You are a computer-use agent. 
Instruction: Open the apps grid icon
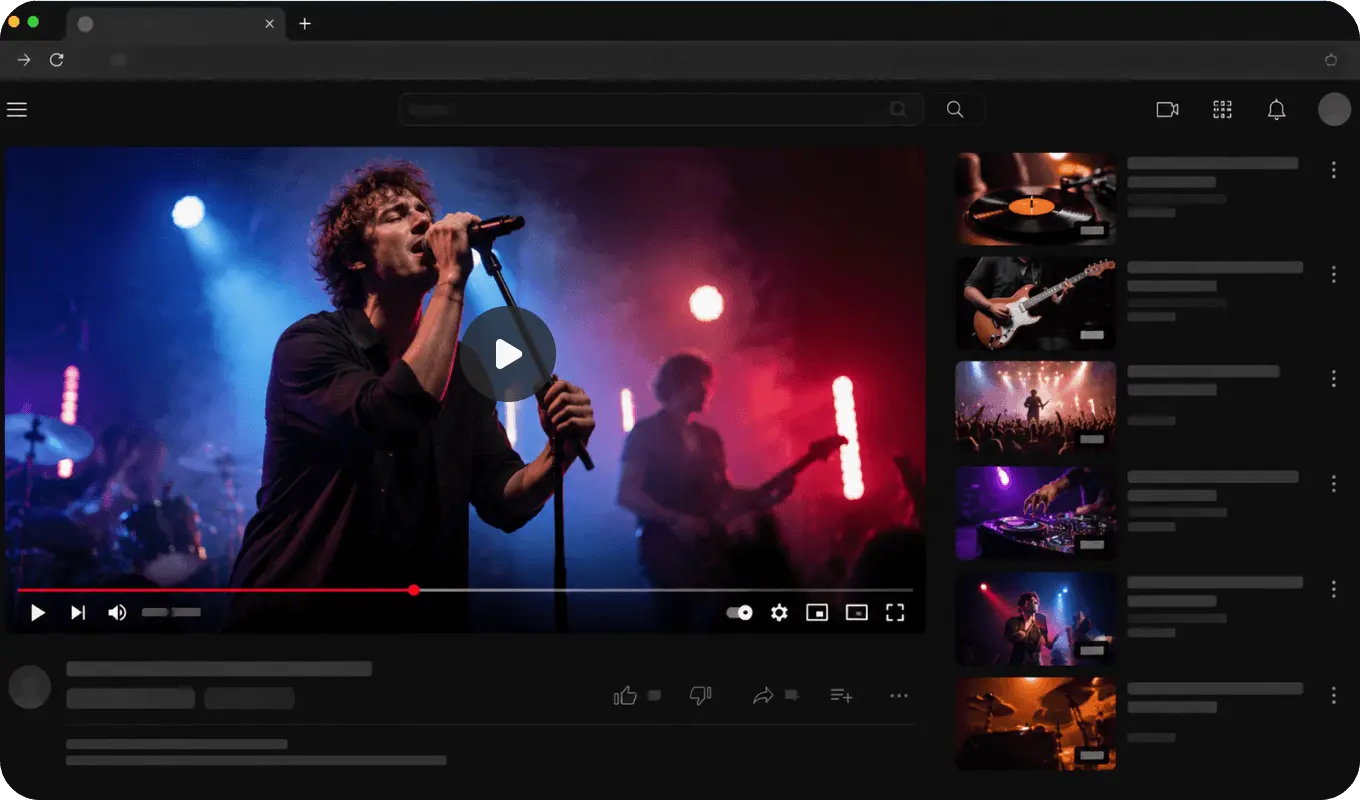click(1222, 110)
